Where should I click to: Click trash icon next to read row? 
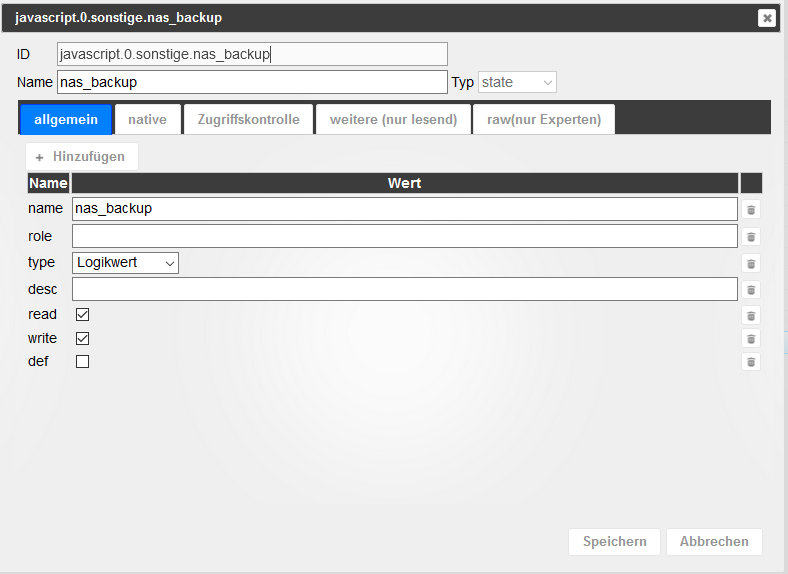coord(751,315)
